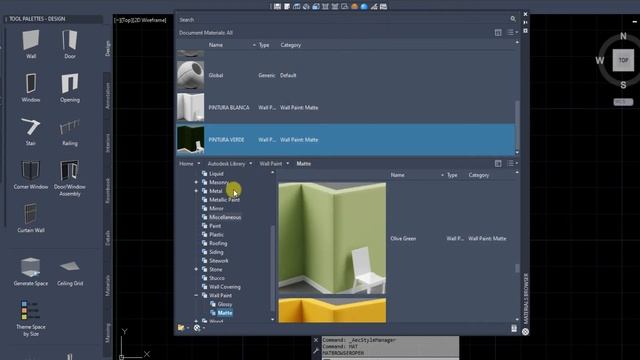Open the Roofing category
Viewport: 640px width, 360px height.
[218, 243]
